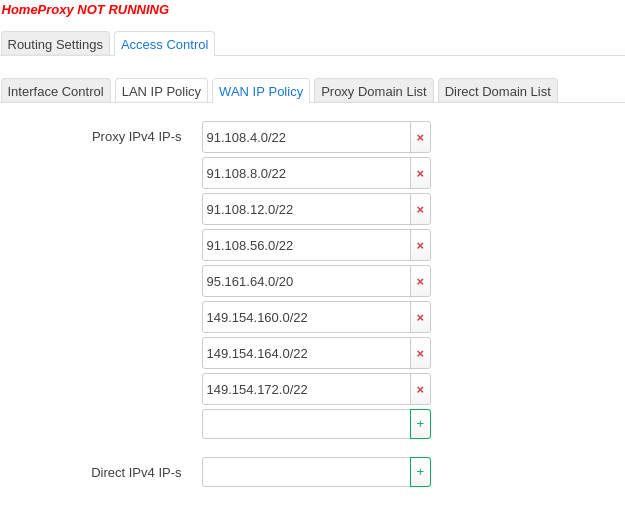Open the LAN IP Policy tab
The width and height of the screenshot is (625, 513).
161,91
